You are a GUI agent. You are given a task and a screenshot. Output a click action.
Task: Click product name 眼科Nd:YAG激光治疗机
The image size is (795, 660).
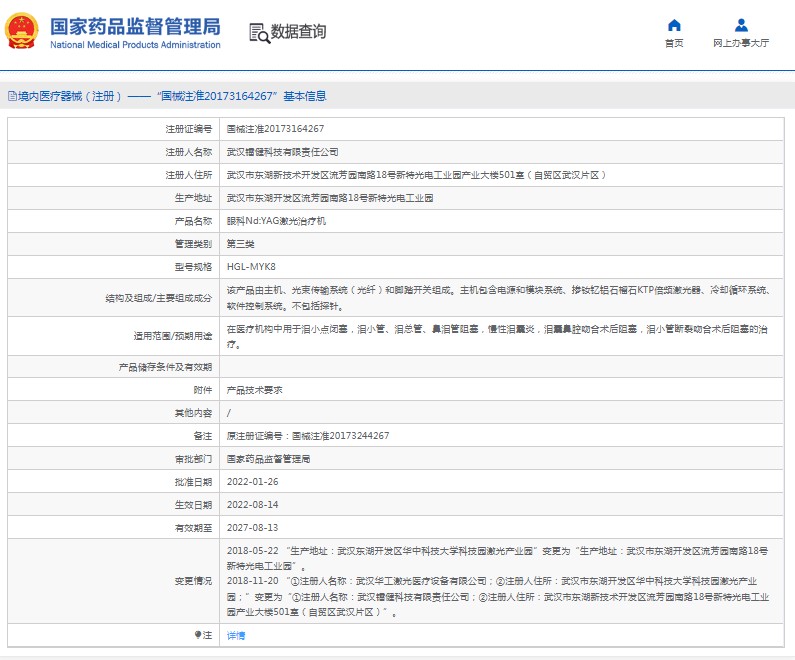[x=276, y=221]
